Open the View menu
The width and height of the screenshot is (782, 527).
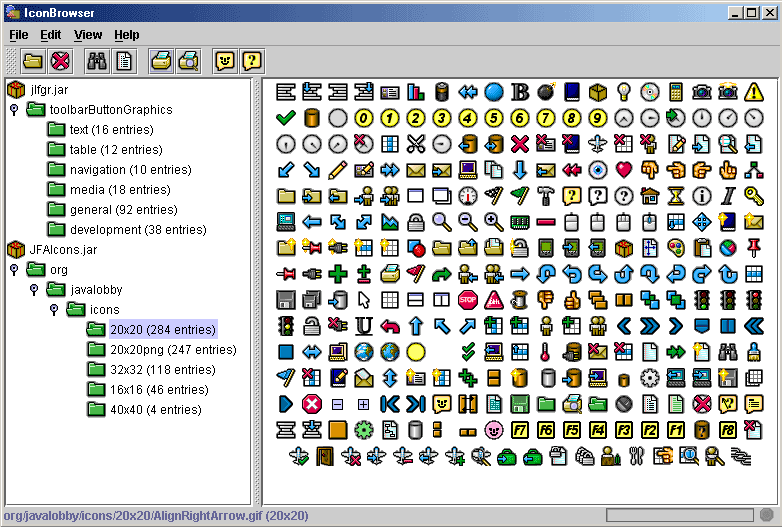point(88,35)
